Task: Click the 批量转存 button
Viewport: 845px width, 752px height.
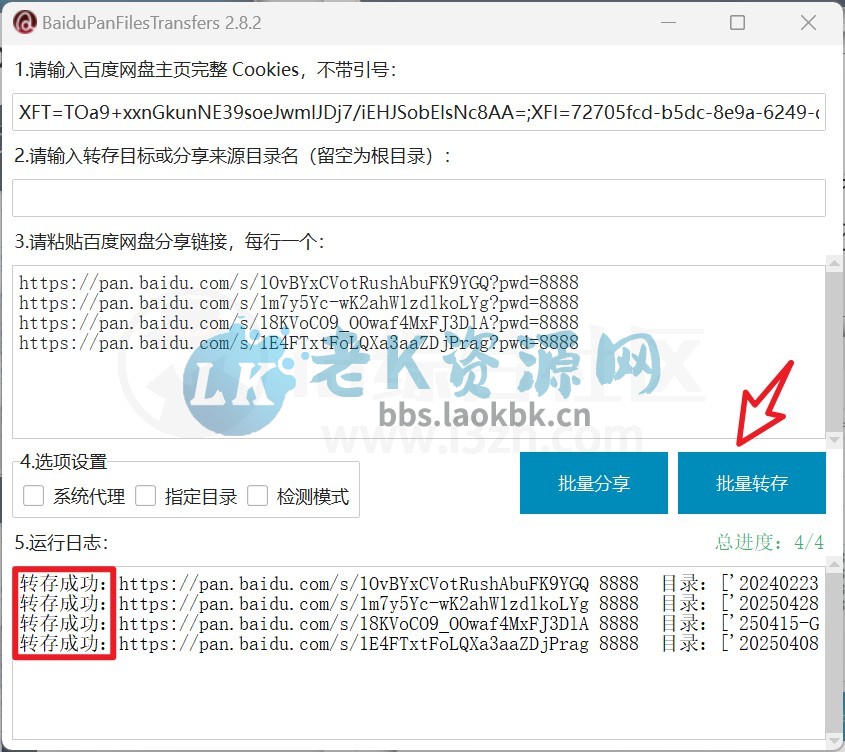Action: click(752, 483)
